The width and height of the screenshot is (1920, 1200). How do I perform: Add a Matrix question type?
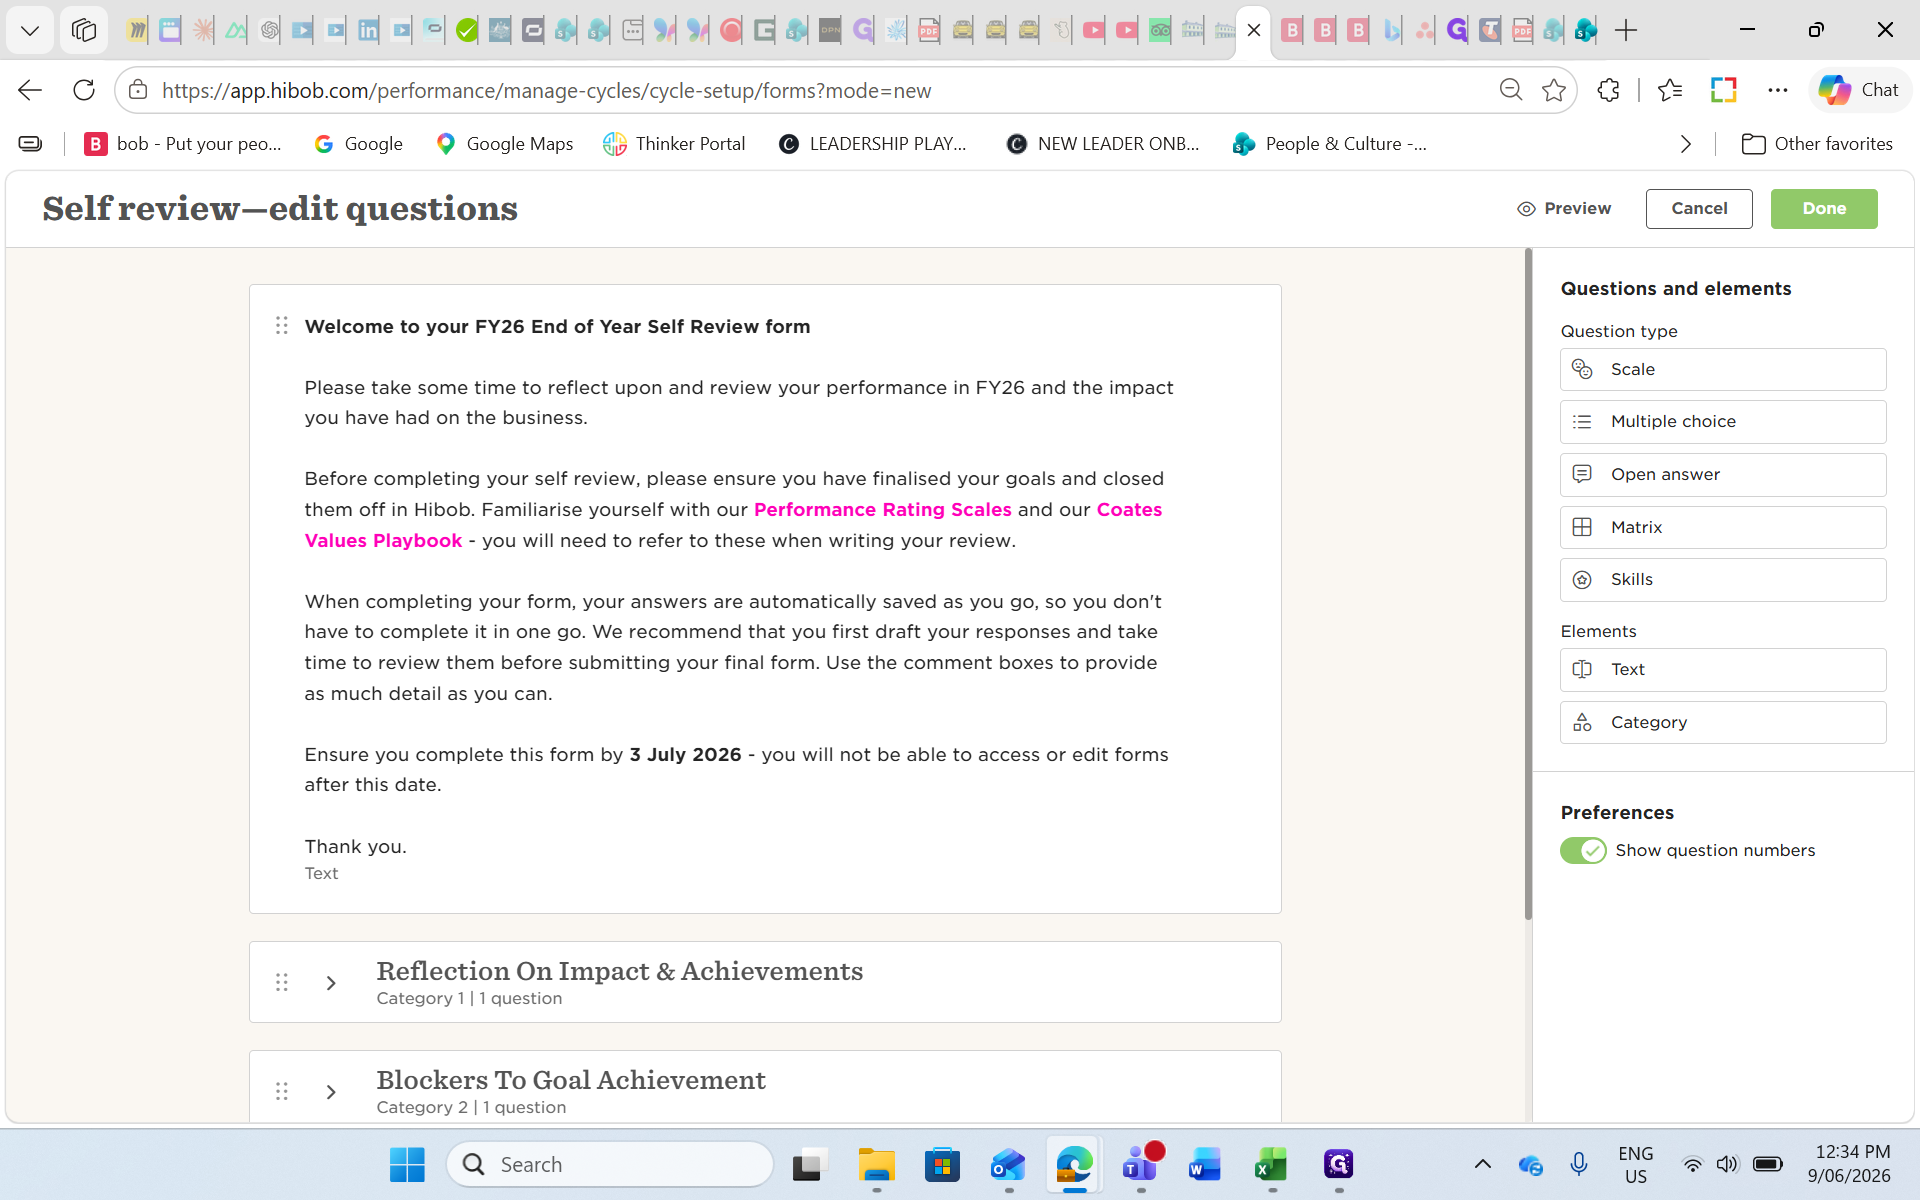pos(1722,527)
